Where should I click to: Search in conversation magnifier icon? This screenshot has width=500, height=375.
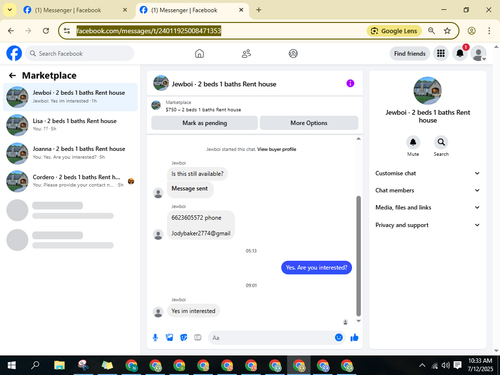point(441,142)
